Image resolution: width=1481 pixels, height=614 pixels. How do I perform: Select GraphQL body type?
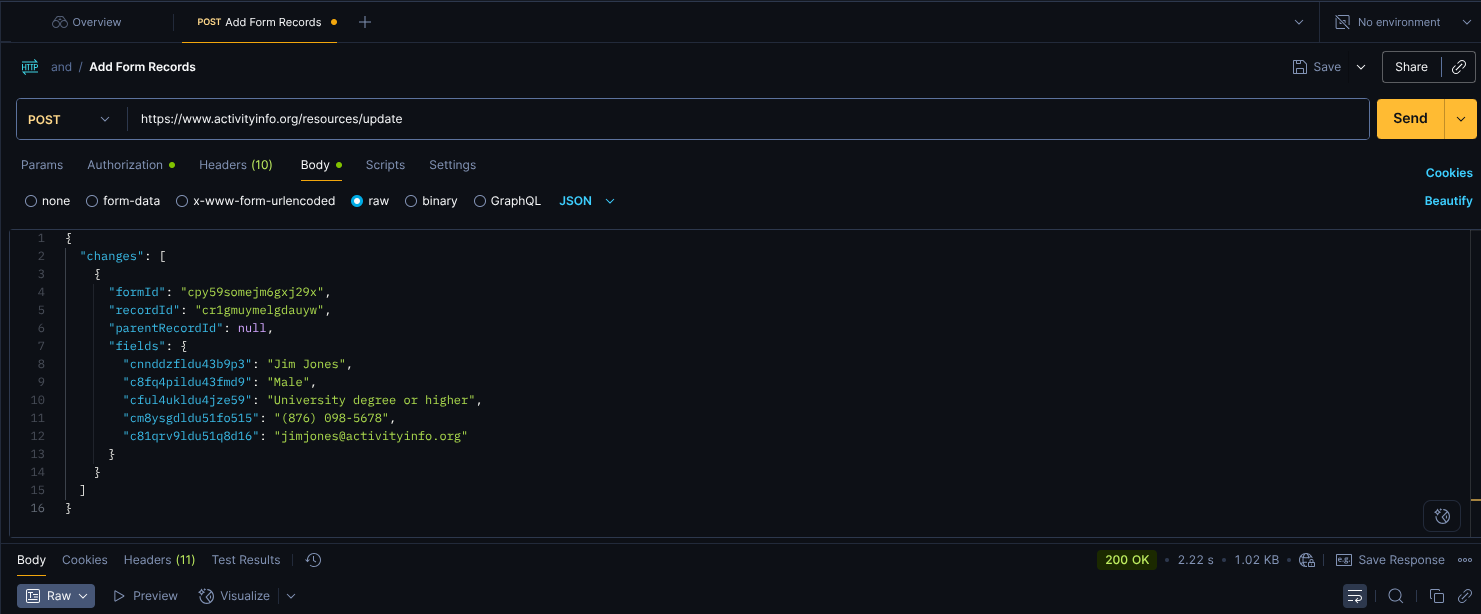tap(507, 201)
